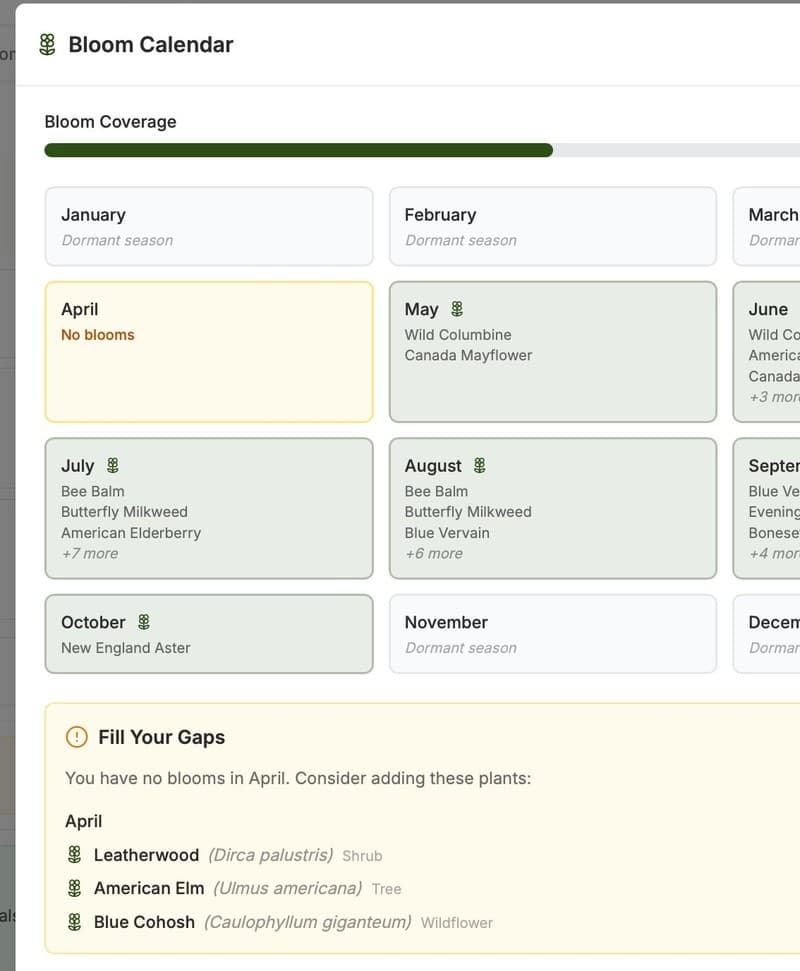Click the flower icon beside American Elm
Screen dimensions: 800x971
(75, 888)
